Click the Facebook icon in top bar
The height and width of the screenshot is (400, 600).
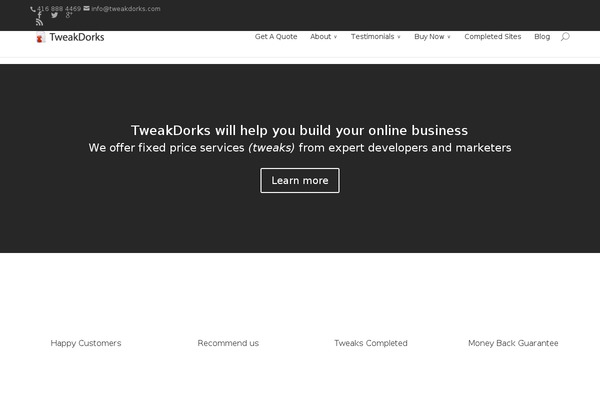point(39,15)
